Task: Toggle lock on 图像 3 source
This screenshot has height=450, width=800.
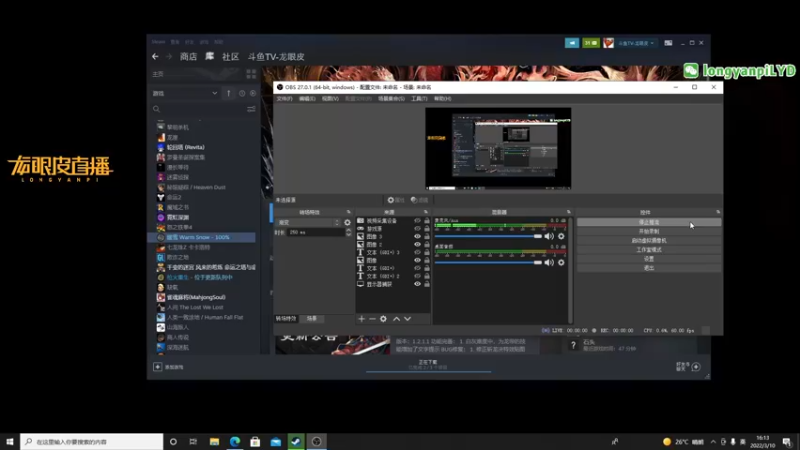Action: [x=427, y=237]
